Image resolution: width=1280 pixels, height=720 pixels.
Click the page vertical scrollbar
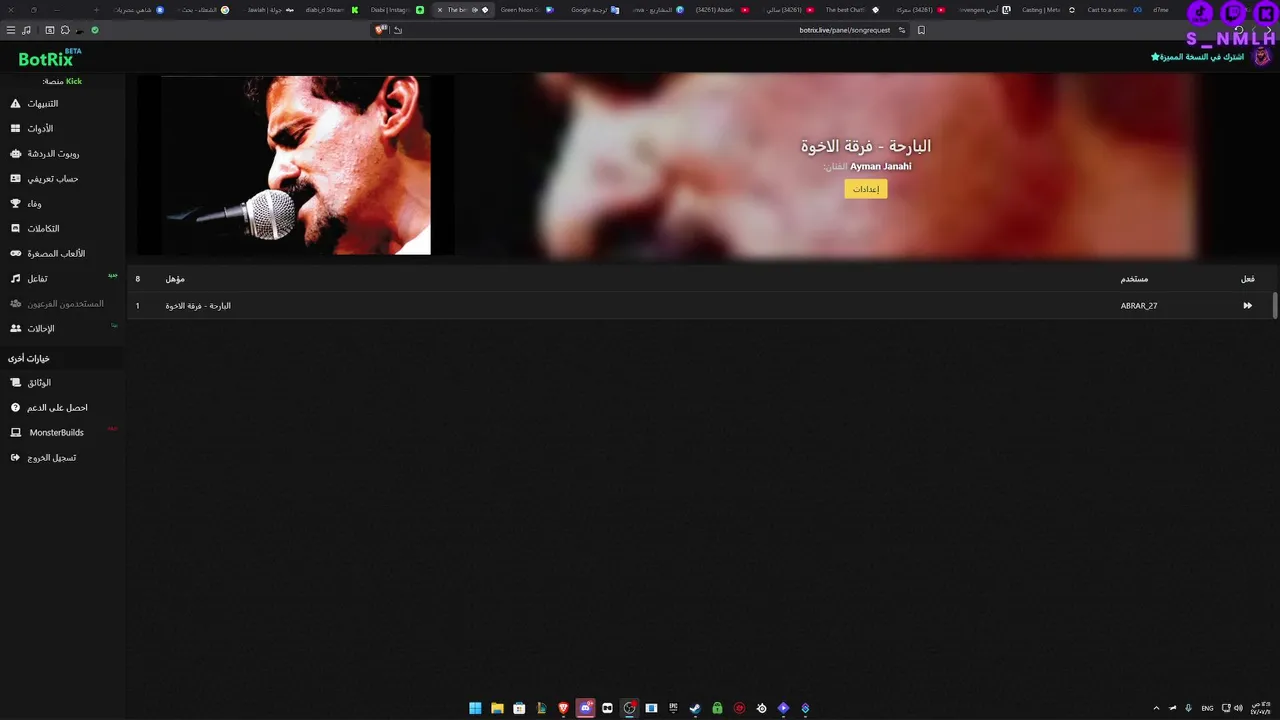[1275, 306]
